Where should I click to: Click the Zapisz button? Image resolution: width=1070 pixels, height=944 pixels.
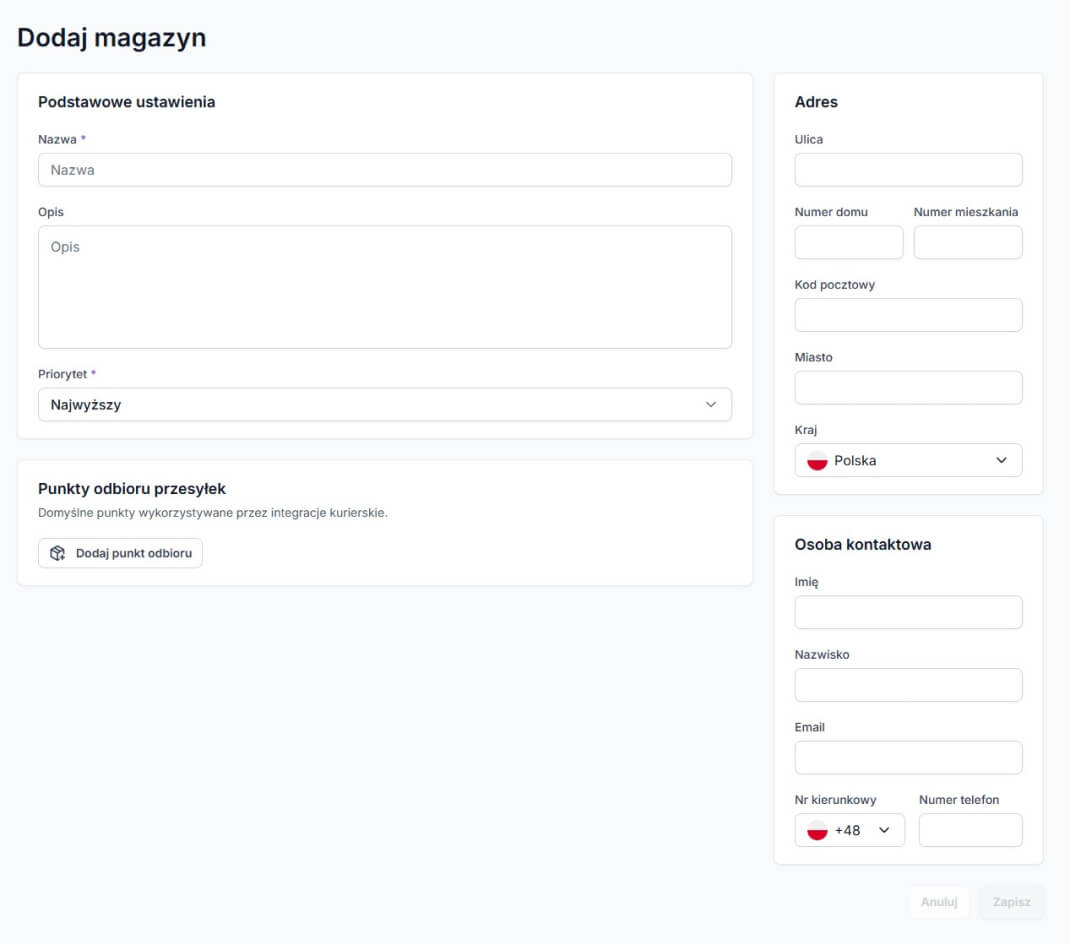pos(1011,902)
